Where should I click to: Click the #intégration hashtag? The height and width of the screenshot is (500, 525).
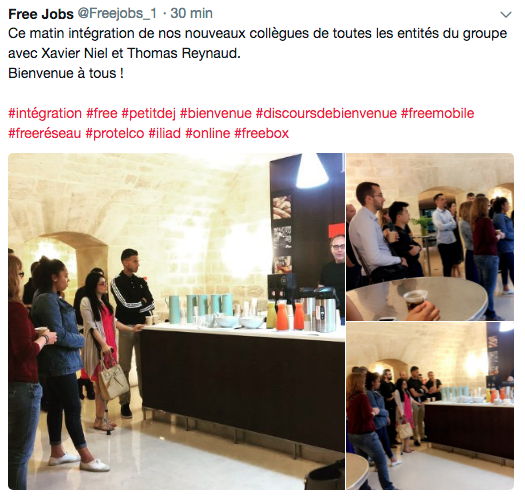point(45,114)
